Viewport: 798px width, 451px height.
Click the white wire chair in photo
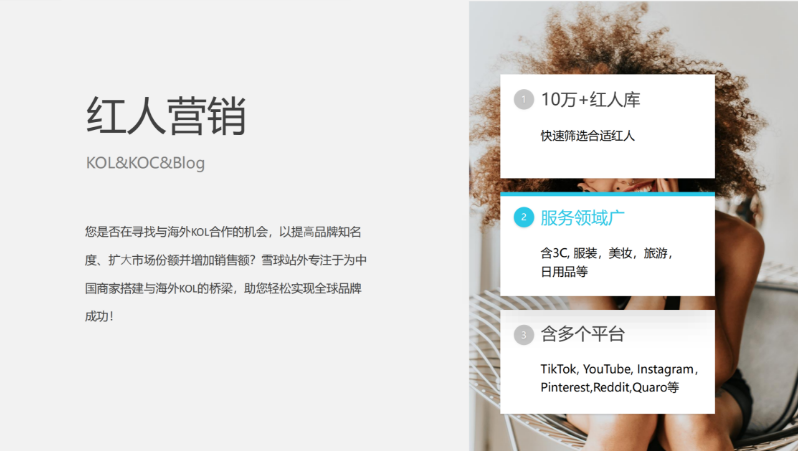[x=489, y=356]
